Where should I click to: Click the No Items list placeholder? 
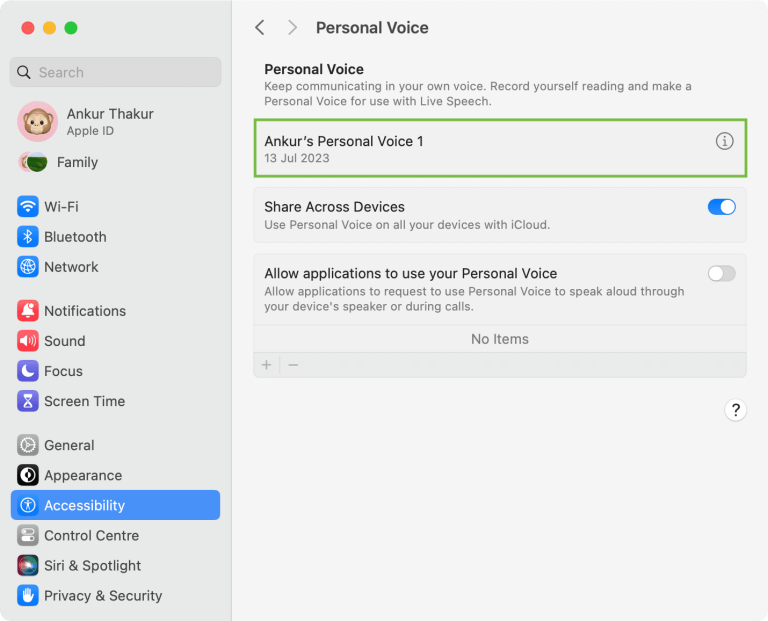click(x=500, y=339)
